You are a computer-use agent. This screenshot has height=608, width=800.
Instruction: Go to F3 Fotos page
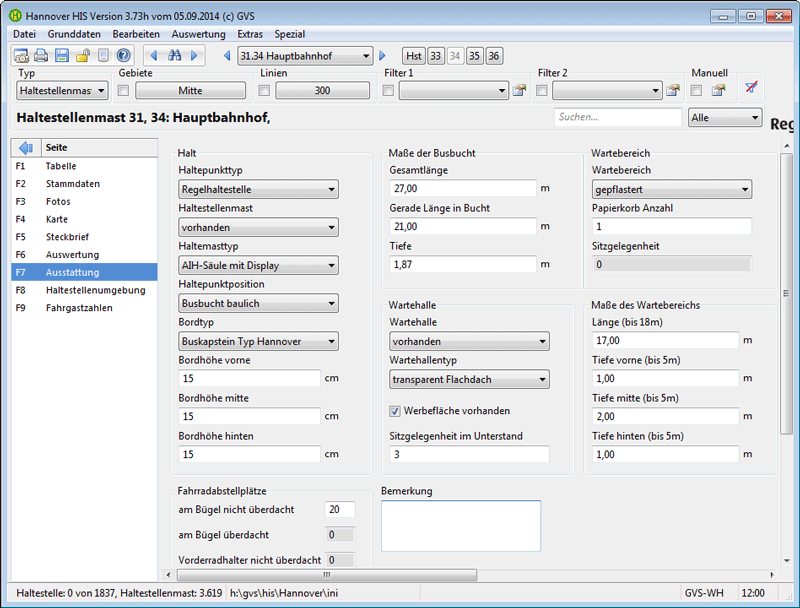click(84, 201)
